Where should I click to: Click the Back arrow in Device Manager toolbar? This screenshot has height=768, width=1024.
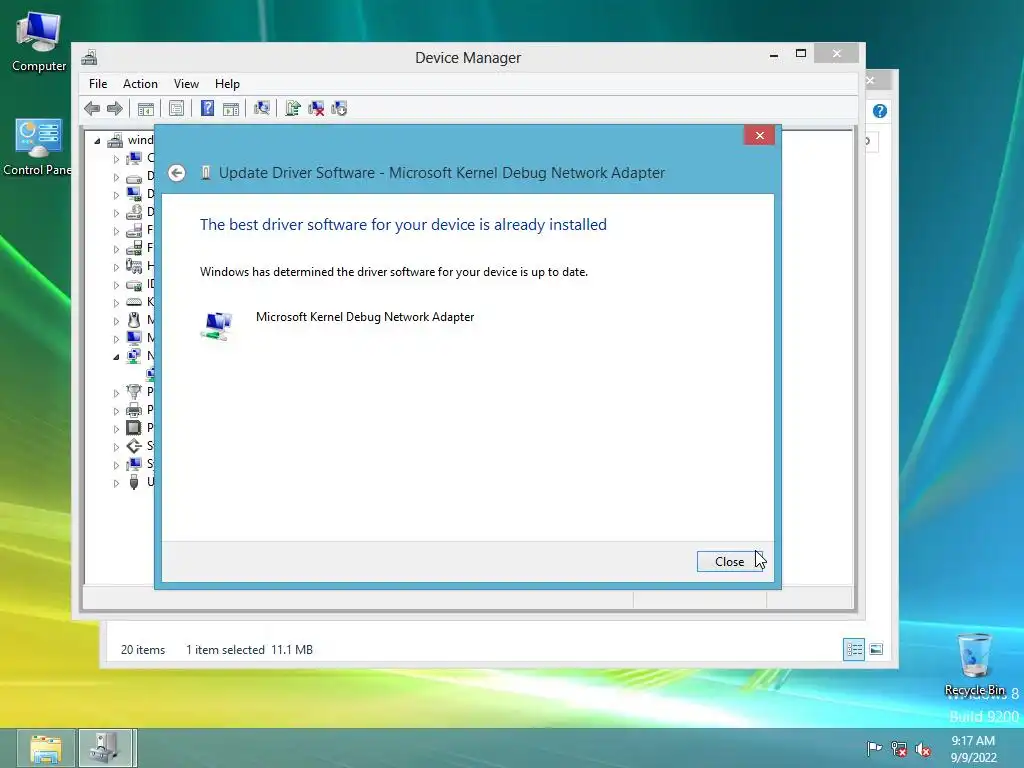92,108
